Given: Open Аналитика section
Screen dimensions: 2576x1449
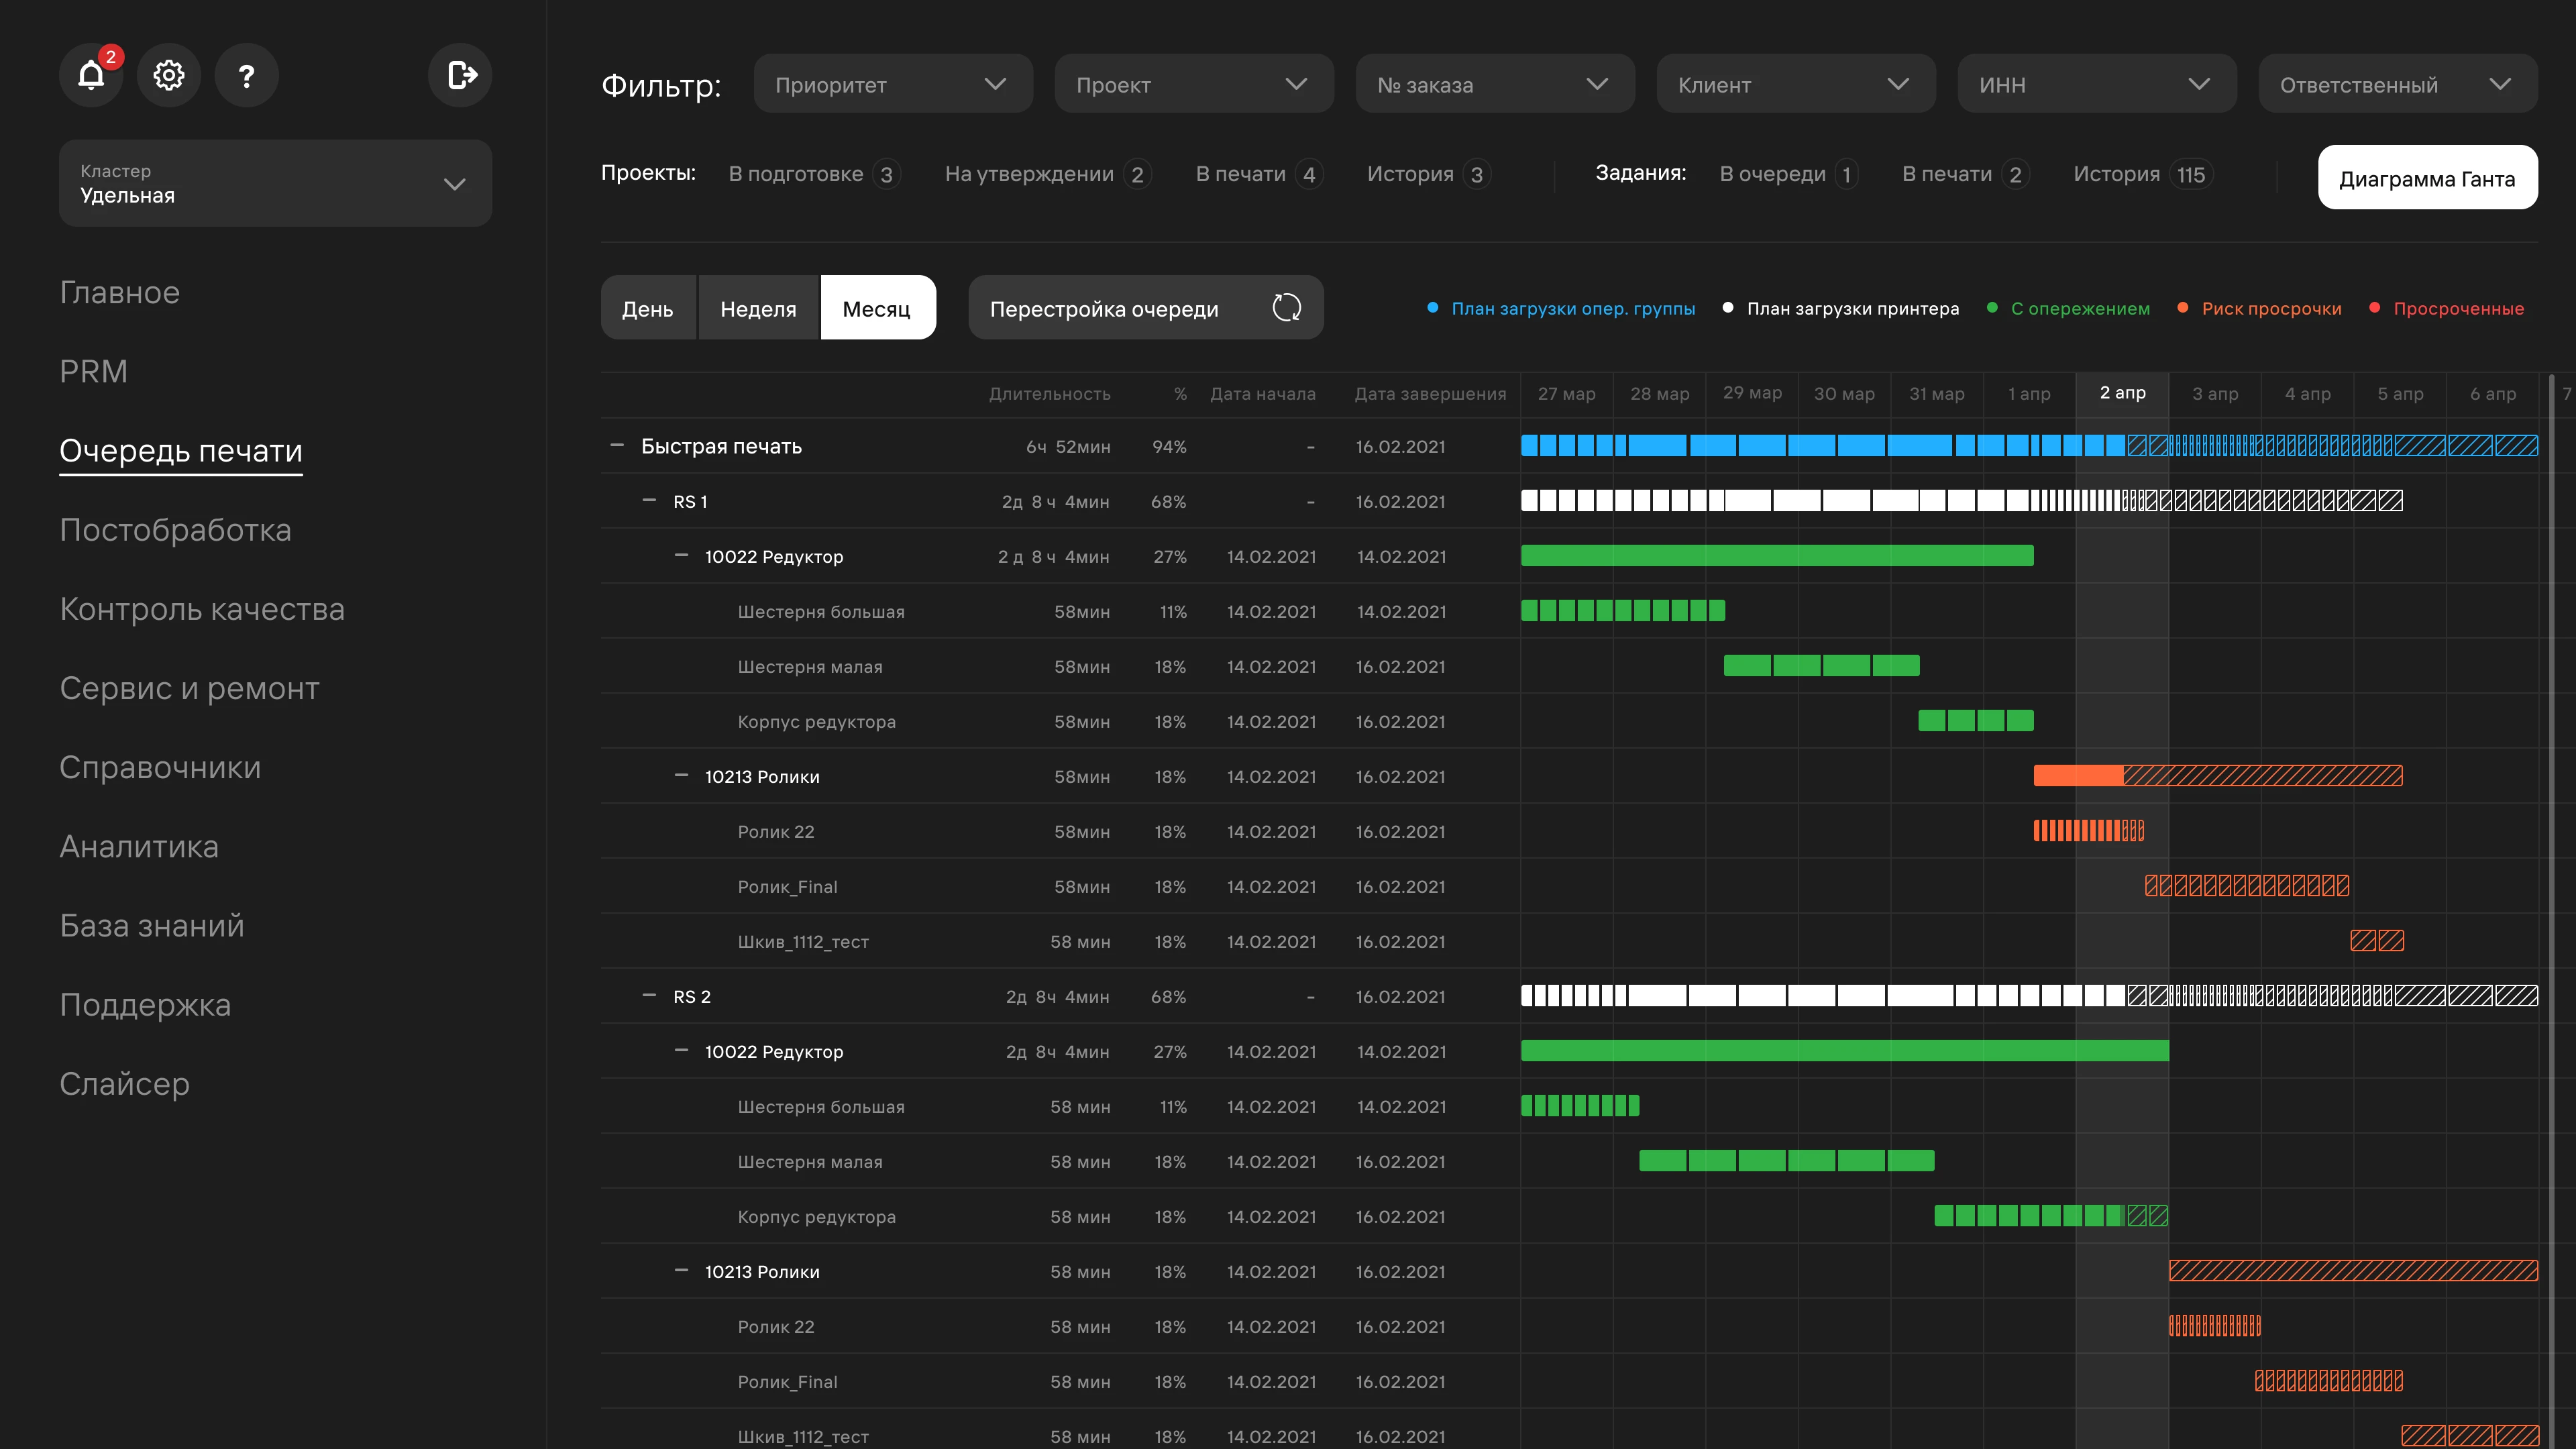Looking at the screenshot, I should click(139, 846).
